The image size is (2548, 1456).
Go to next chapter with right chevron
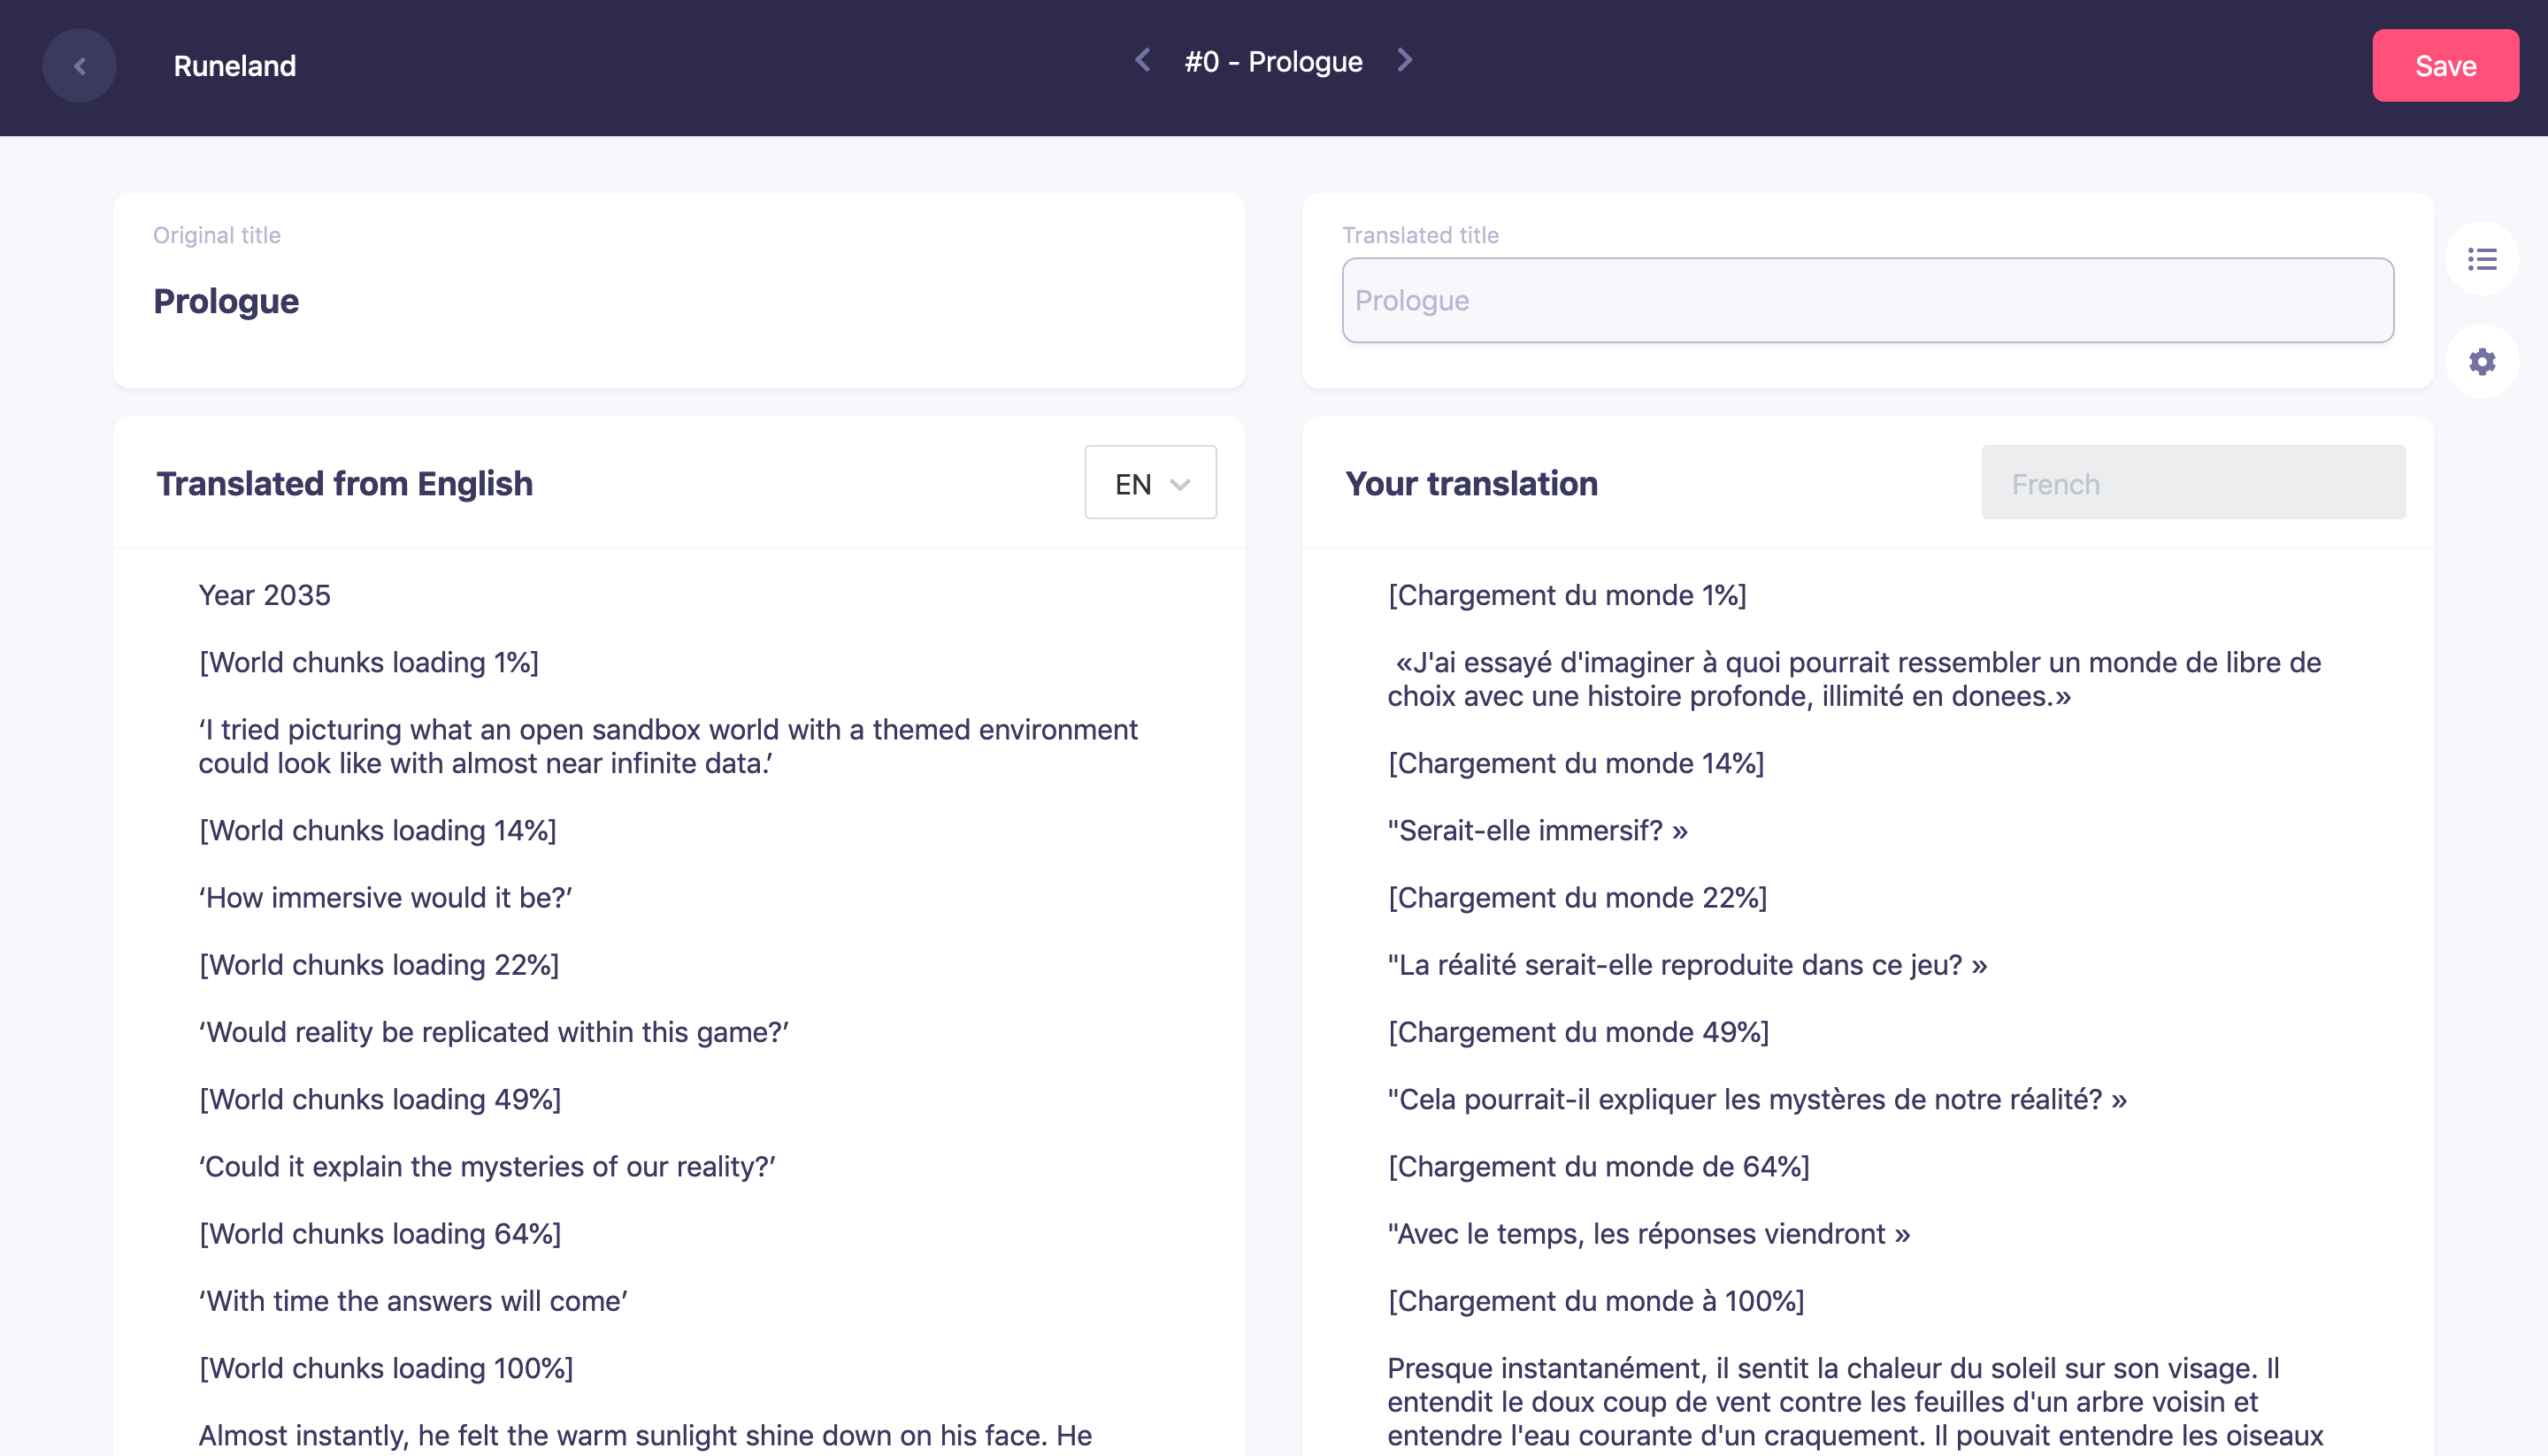click(x=1405, y=61)
